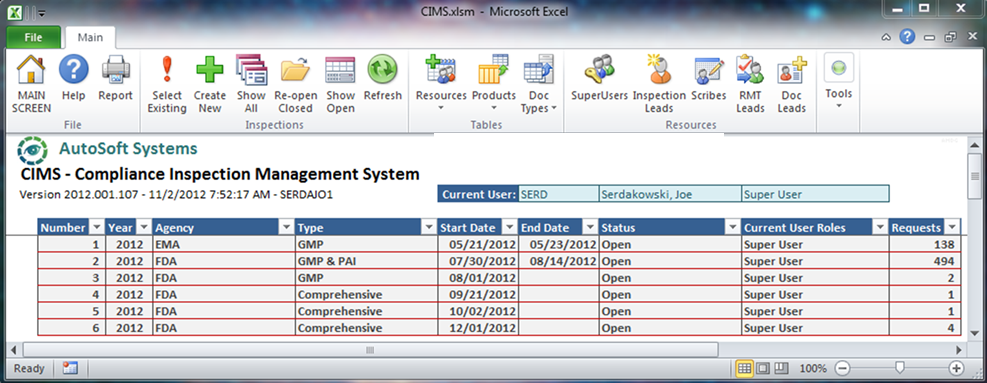This screenshot has height=383, width=987.
Task: Click the horizontal scrollbar thumb
Action: click(x=370, y=350)
